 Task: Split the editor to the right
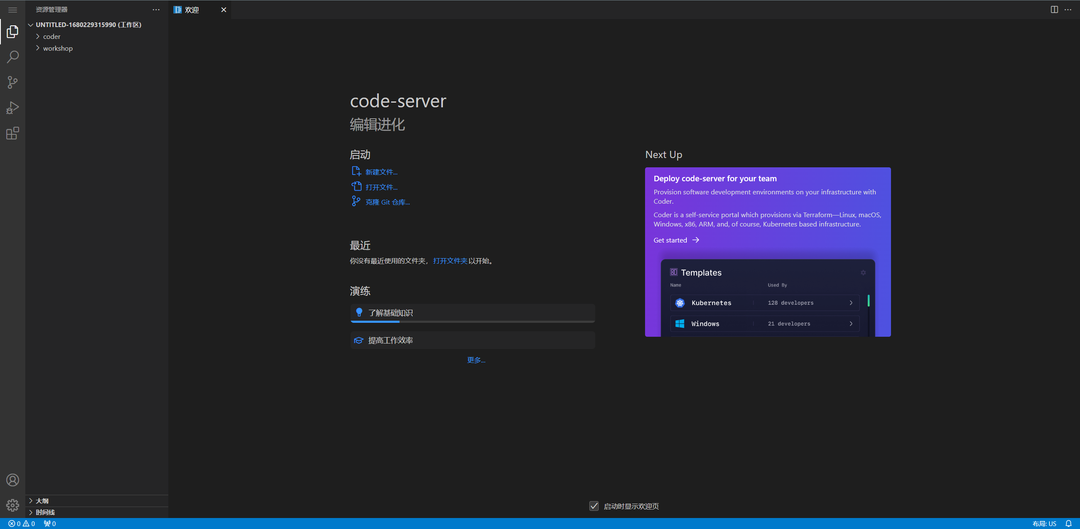click(1054, 10)
